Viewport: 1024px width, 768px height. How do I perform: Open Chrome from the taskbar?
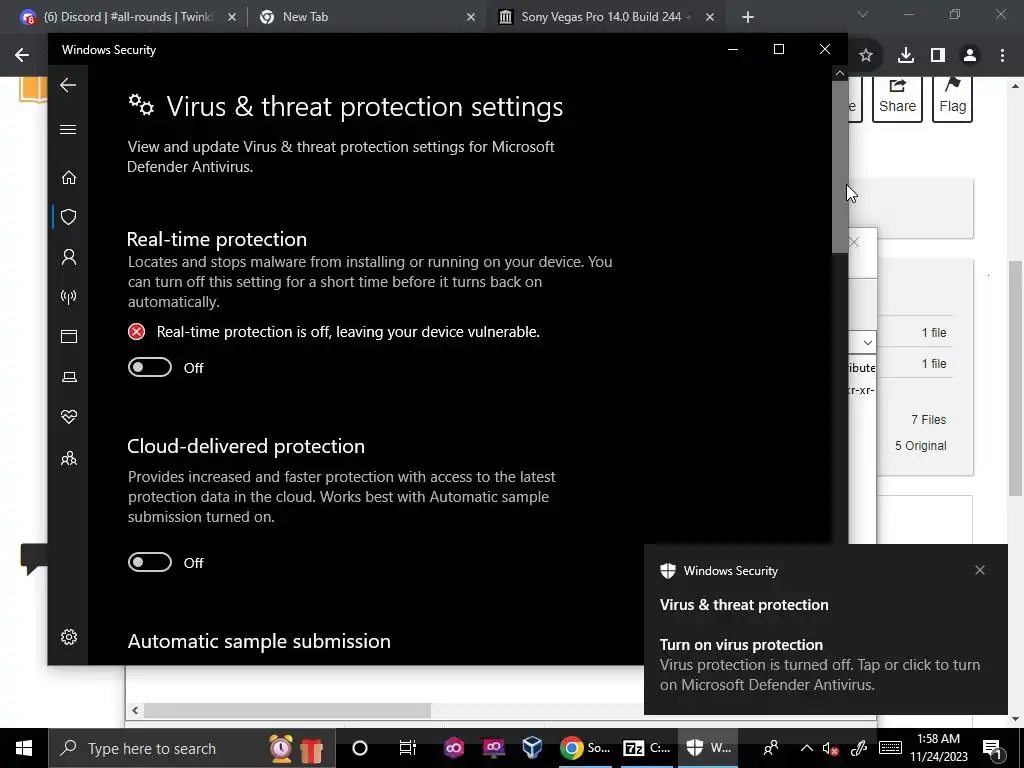pyautogui.click(x=586, y=748)
